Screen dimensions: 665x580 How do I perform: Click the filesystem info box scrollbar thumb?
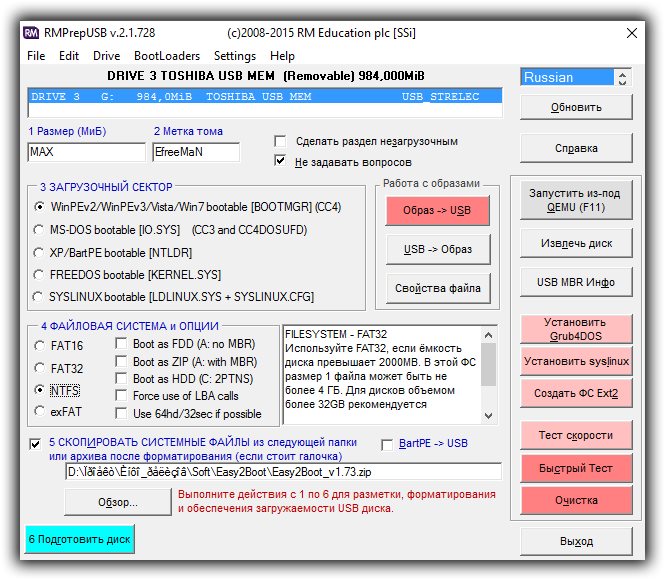489,365
